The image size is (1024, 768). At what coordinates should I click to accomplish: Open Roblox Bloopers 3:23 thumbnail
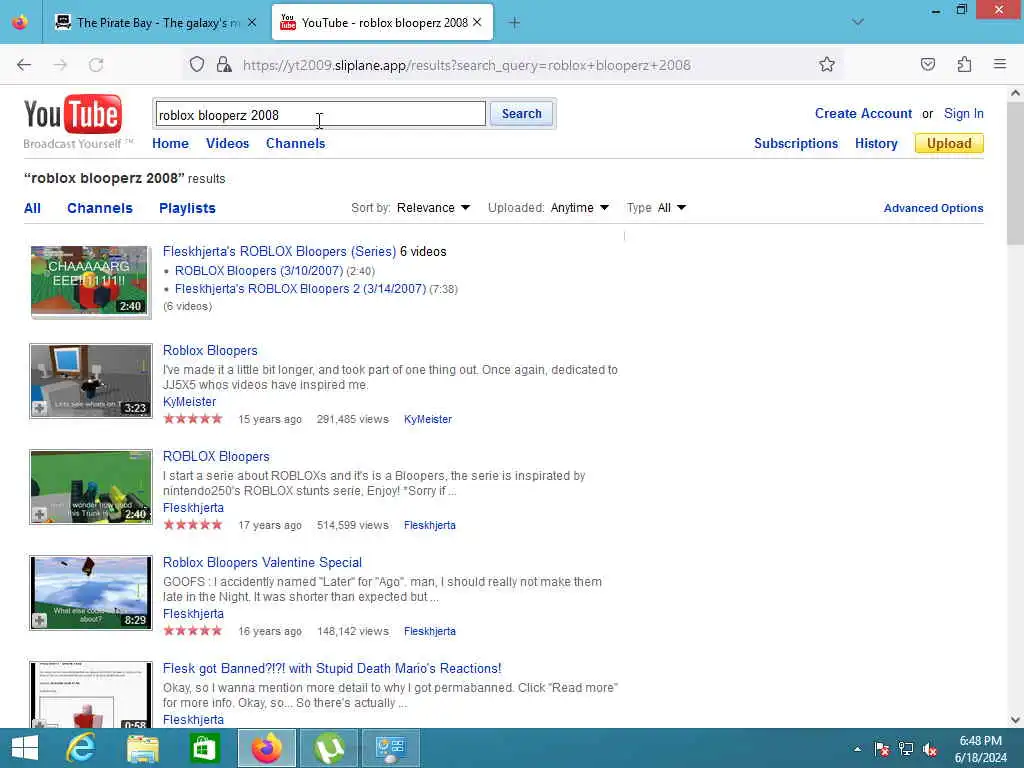(x=91, y=381)
